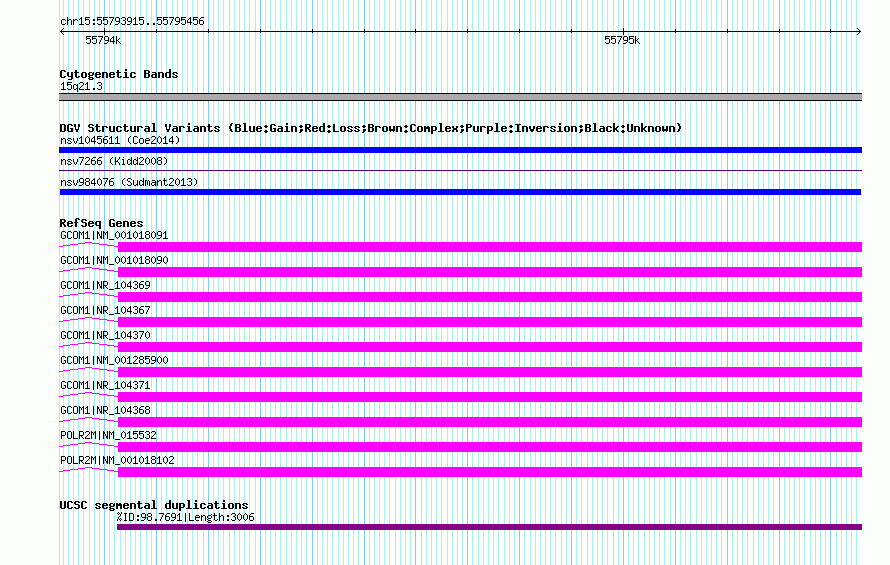This screenshot has height=565, width=890.
Task: Click the %ID:98.7691|Length:3006 label
Action: click(x=186, y=517)
